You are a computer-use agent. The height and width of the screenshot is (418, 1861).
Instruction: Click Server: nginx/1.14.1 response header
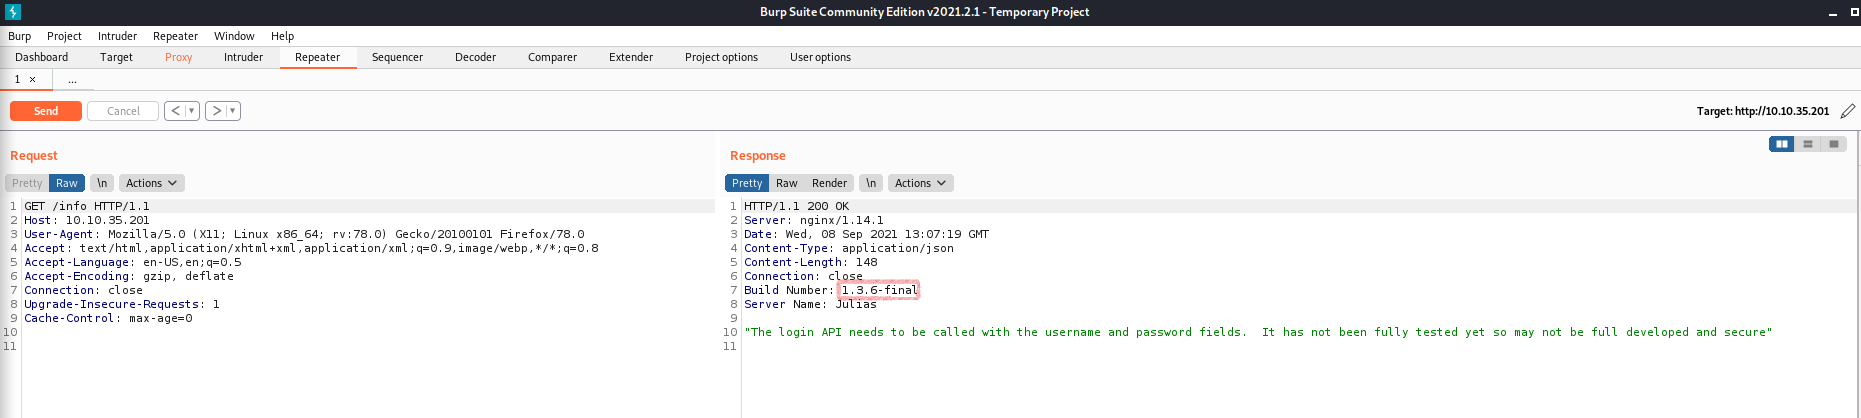coord(814,220)
